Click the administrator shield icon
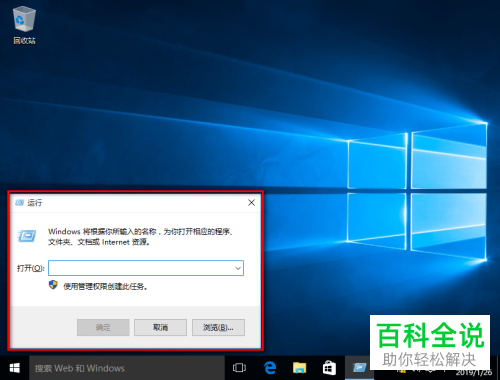 53,285
